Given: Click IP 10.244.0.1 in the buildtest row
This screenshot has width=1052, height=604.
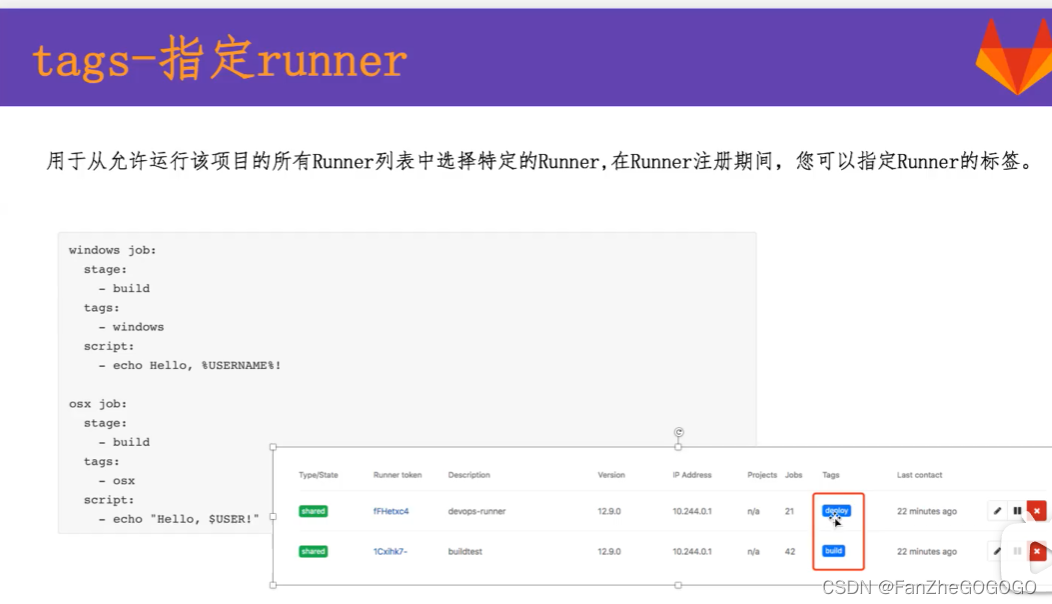Looking at the screenshot, I should 692,552.
